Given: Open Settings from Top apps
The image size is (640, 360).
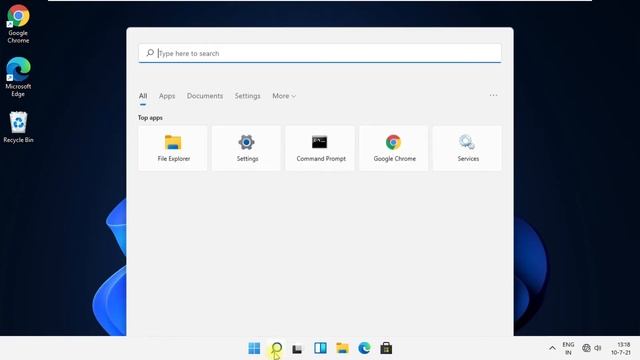Looking at the screenshot, I should pos(247,148).
